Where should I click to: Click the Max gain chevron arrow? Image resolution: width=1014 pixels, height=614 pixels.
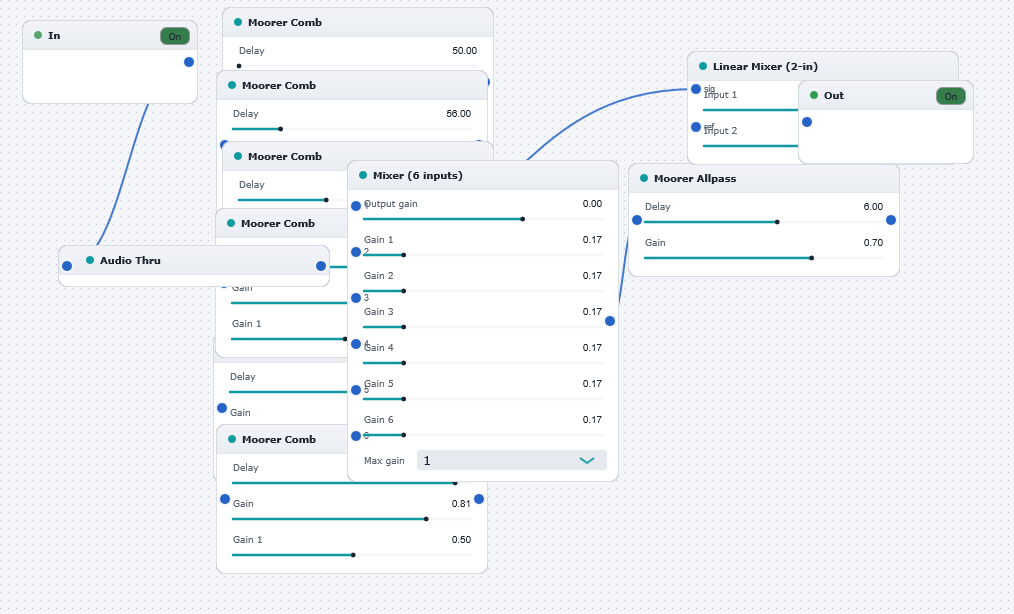pos(587,461)
